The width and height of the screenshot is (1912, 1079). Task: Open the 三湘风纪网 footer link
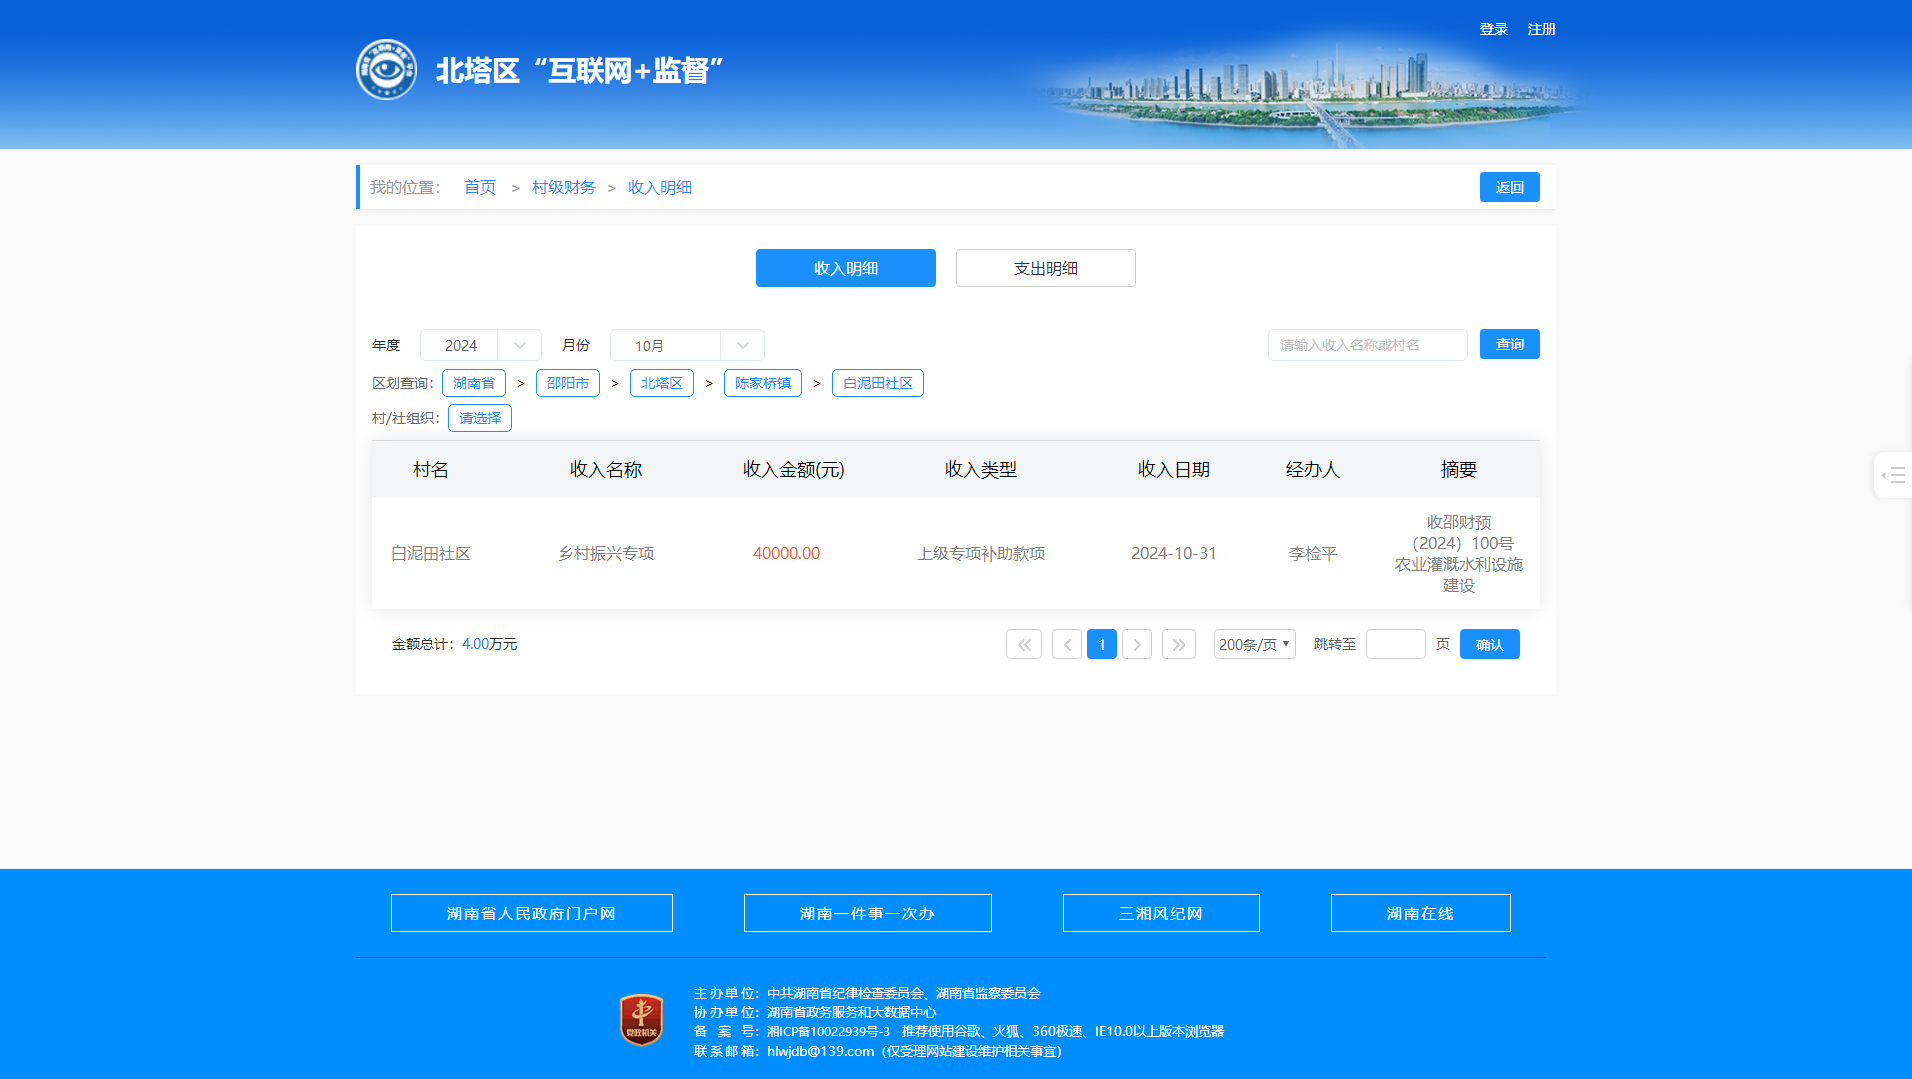pos(1160,913)
